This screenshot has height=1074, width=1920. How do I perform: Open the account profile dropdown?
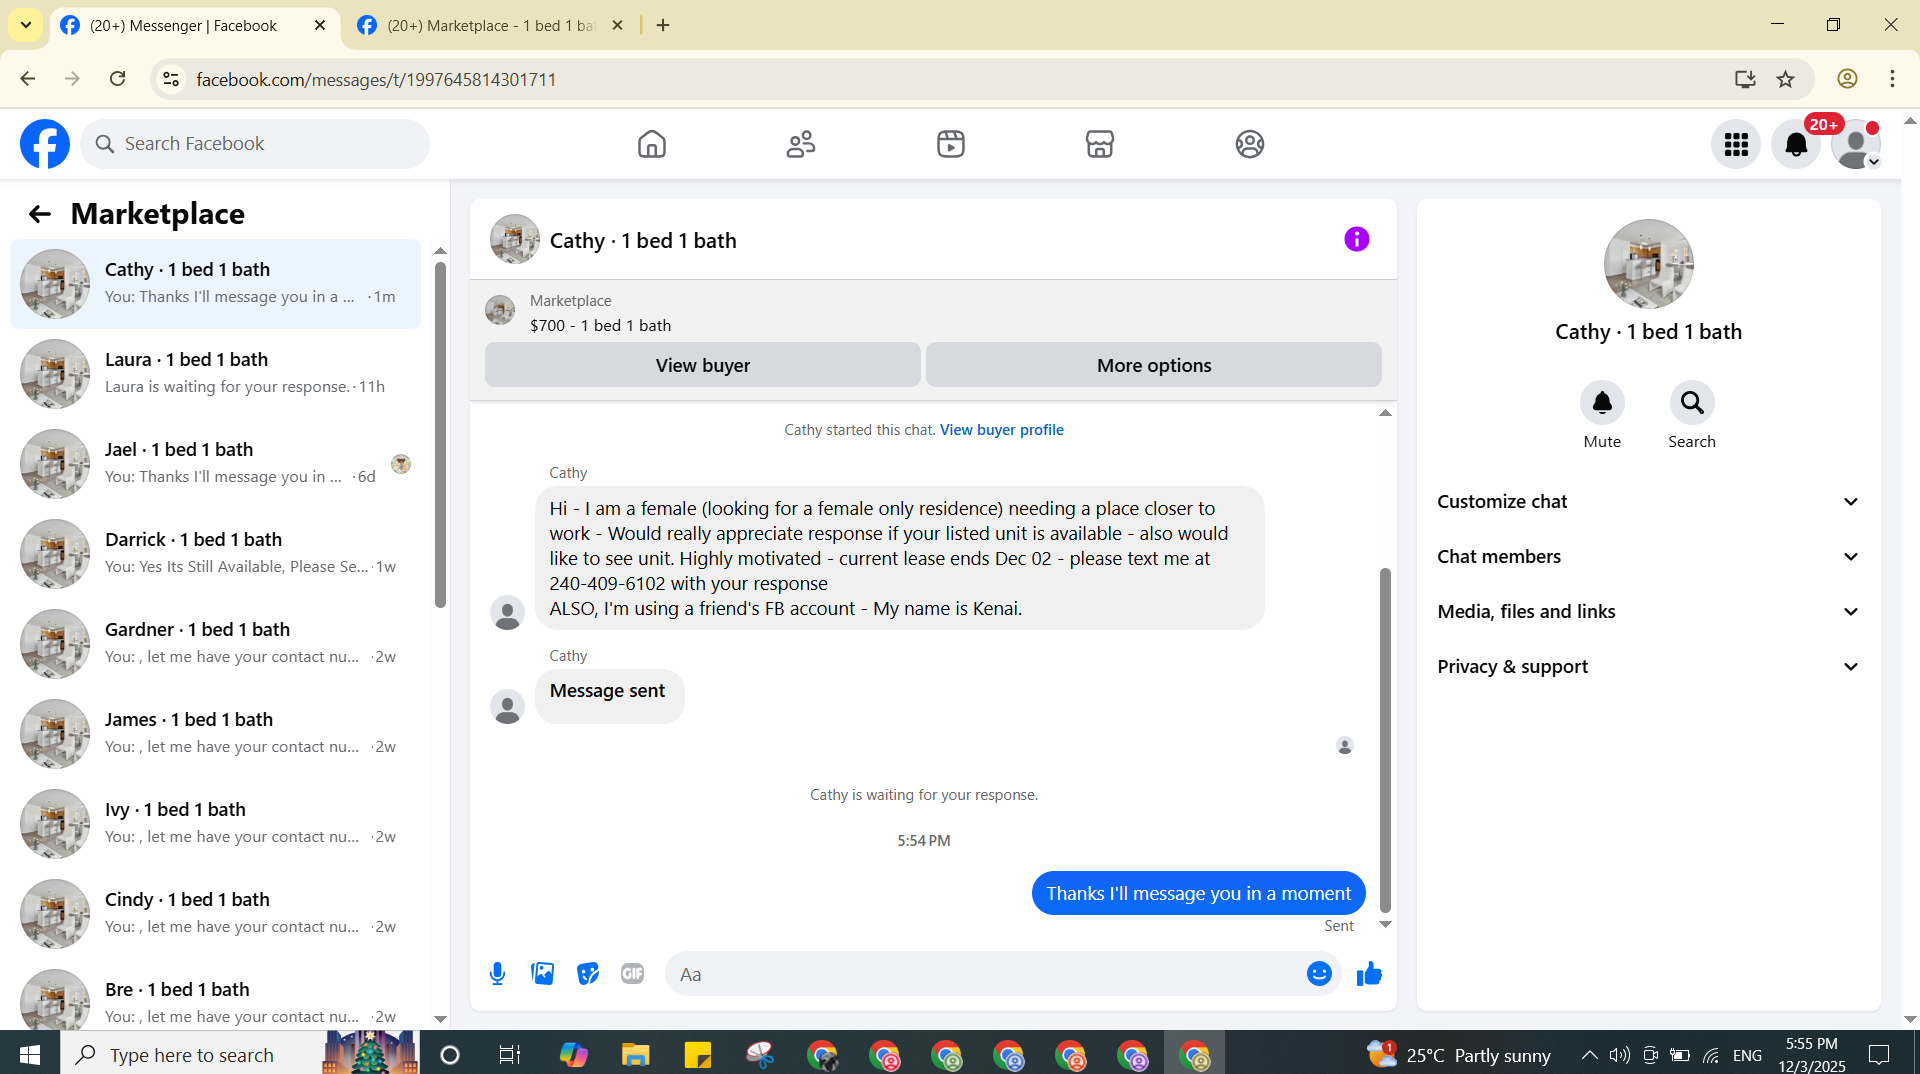[1857, 145]
